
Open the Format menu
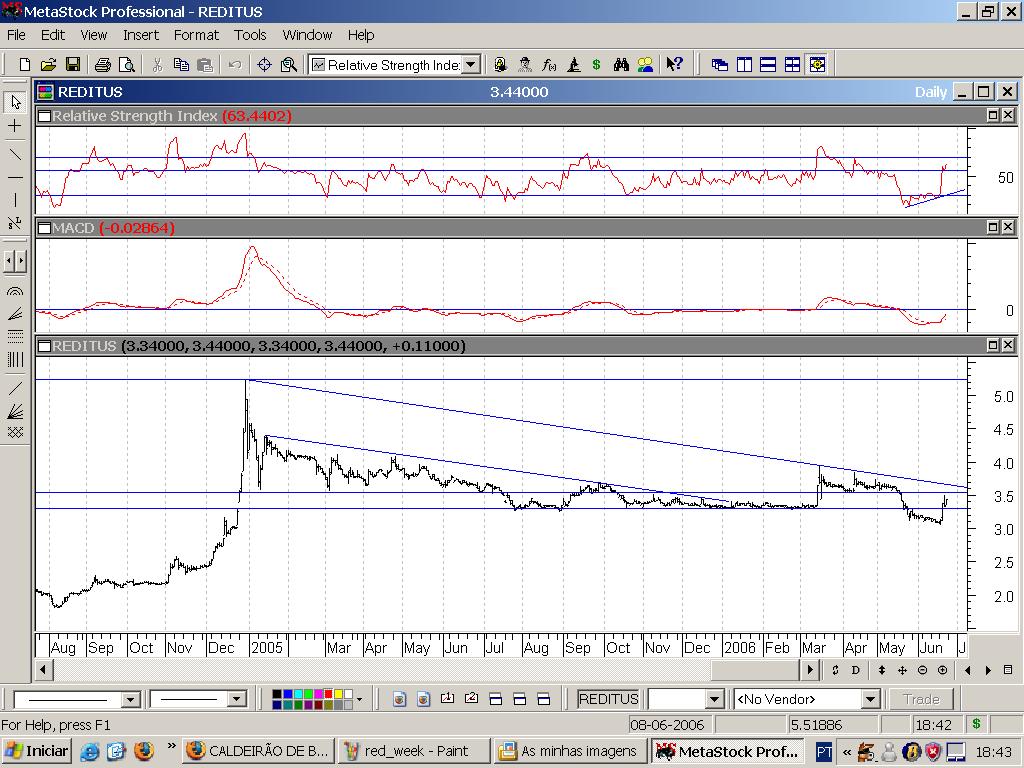click(196, 35)
